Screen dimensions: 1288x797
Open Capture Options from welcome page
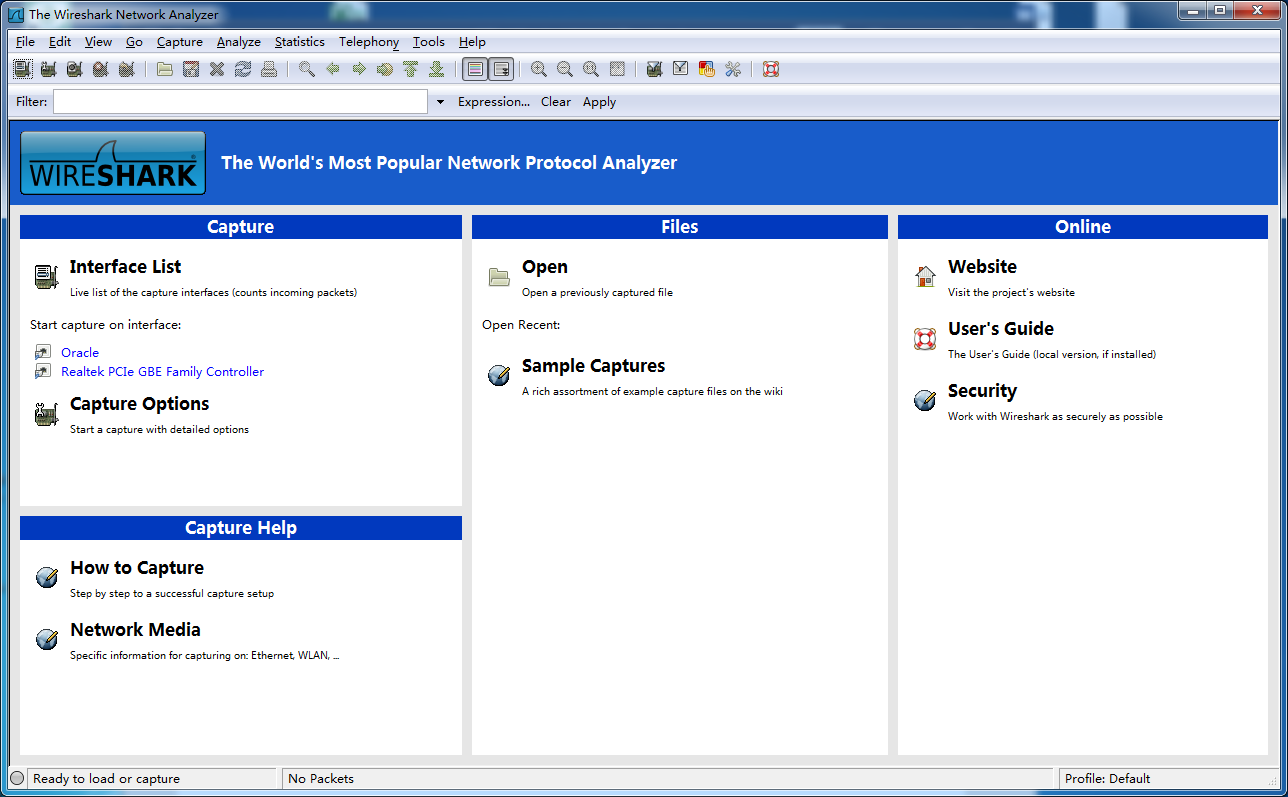[140, 404]
